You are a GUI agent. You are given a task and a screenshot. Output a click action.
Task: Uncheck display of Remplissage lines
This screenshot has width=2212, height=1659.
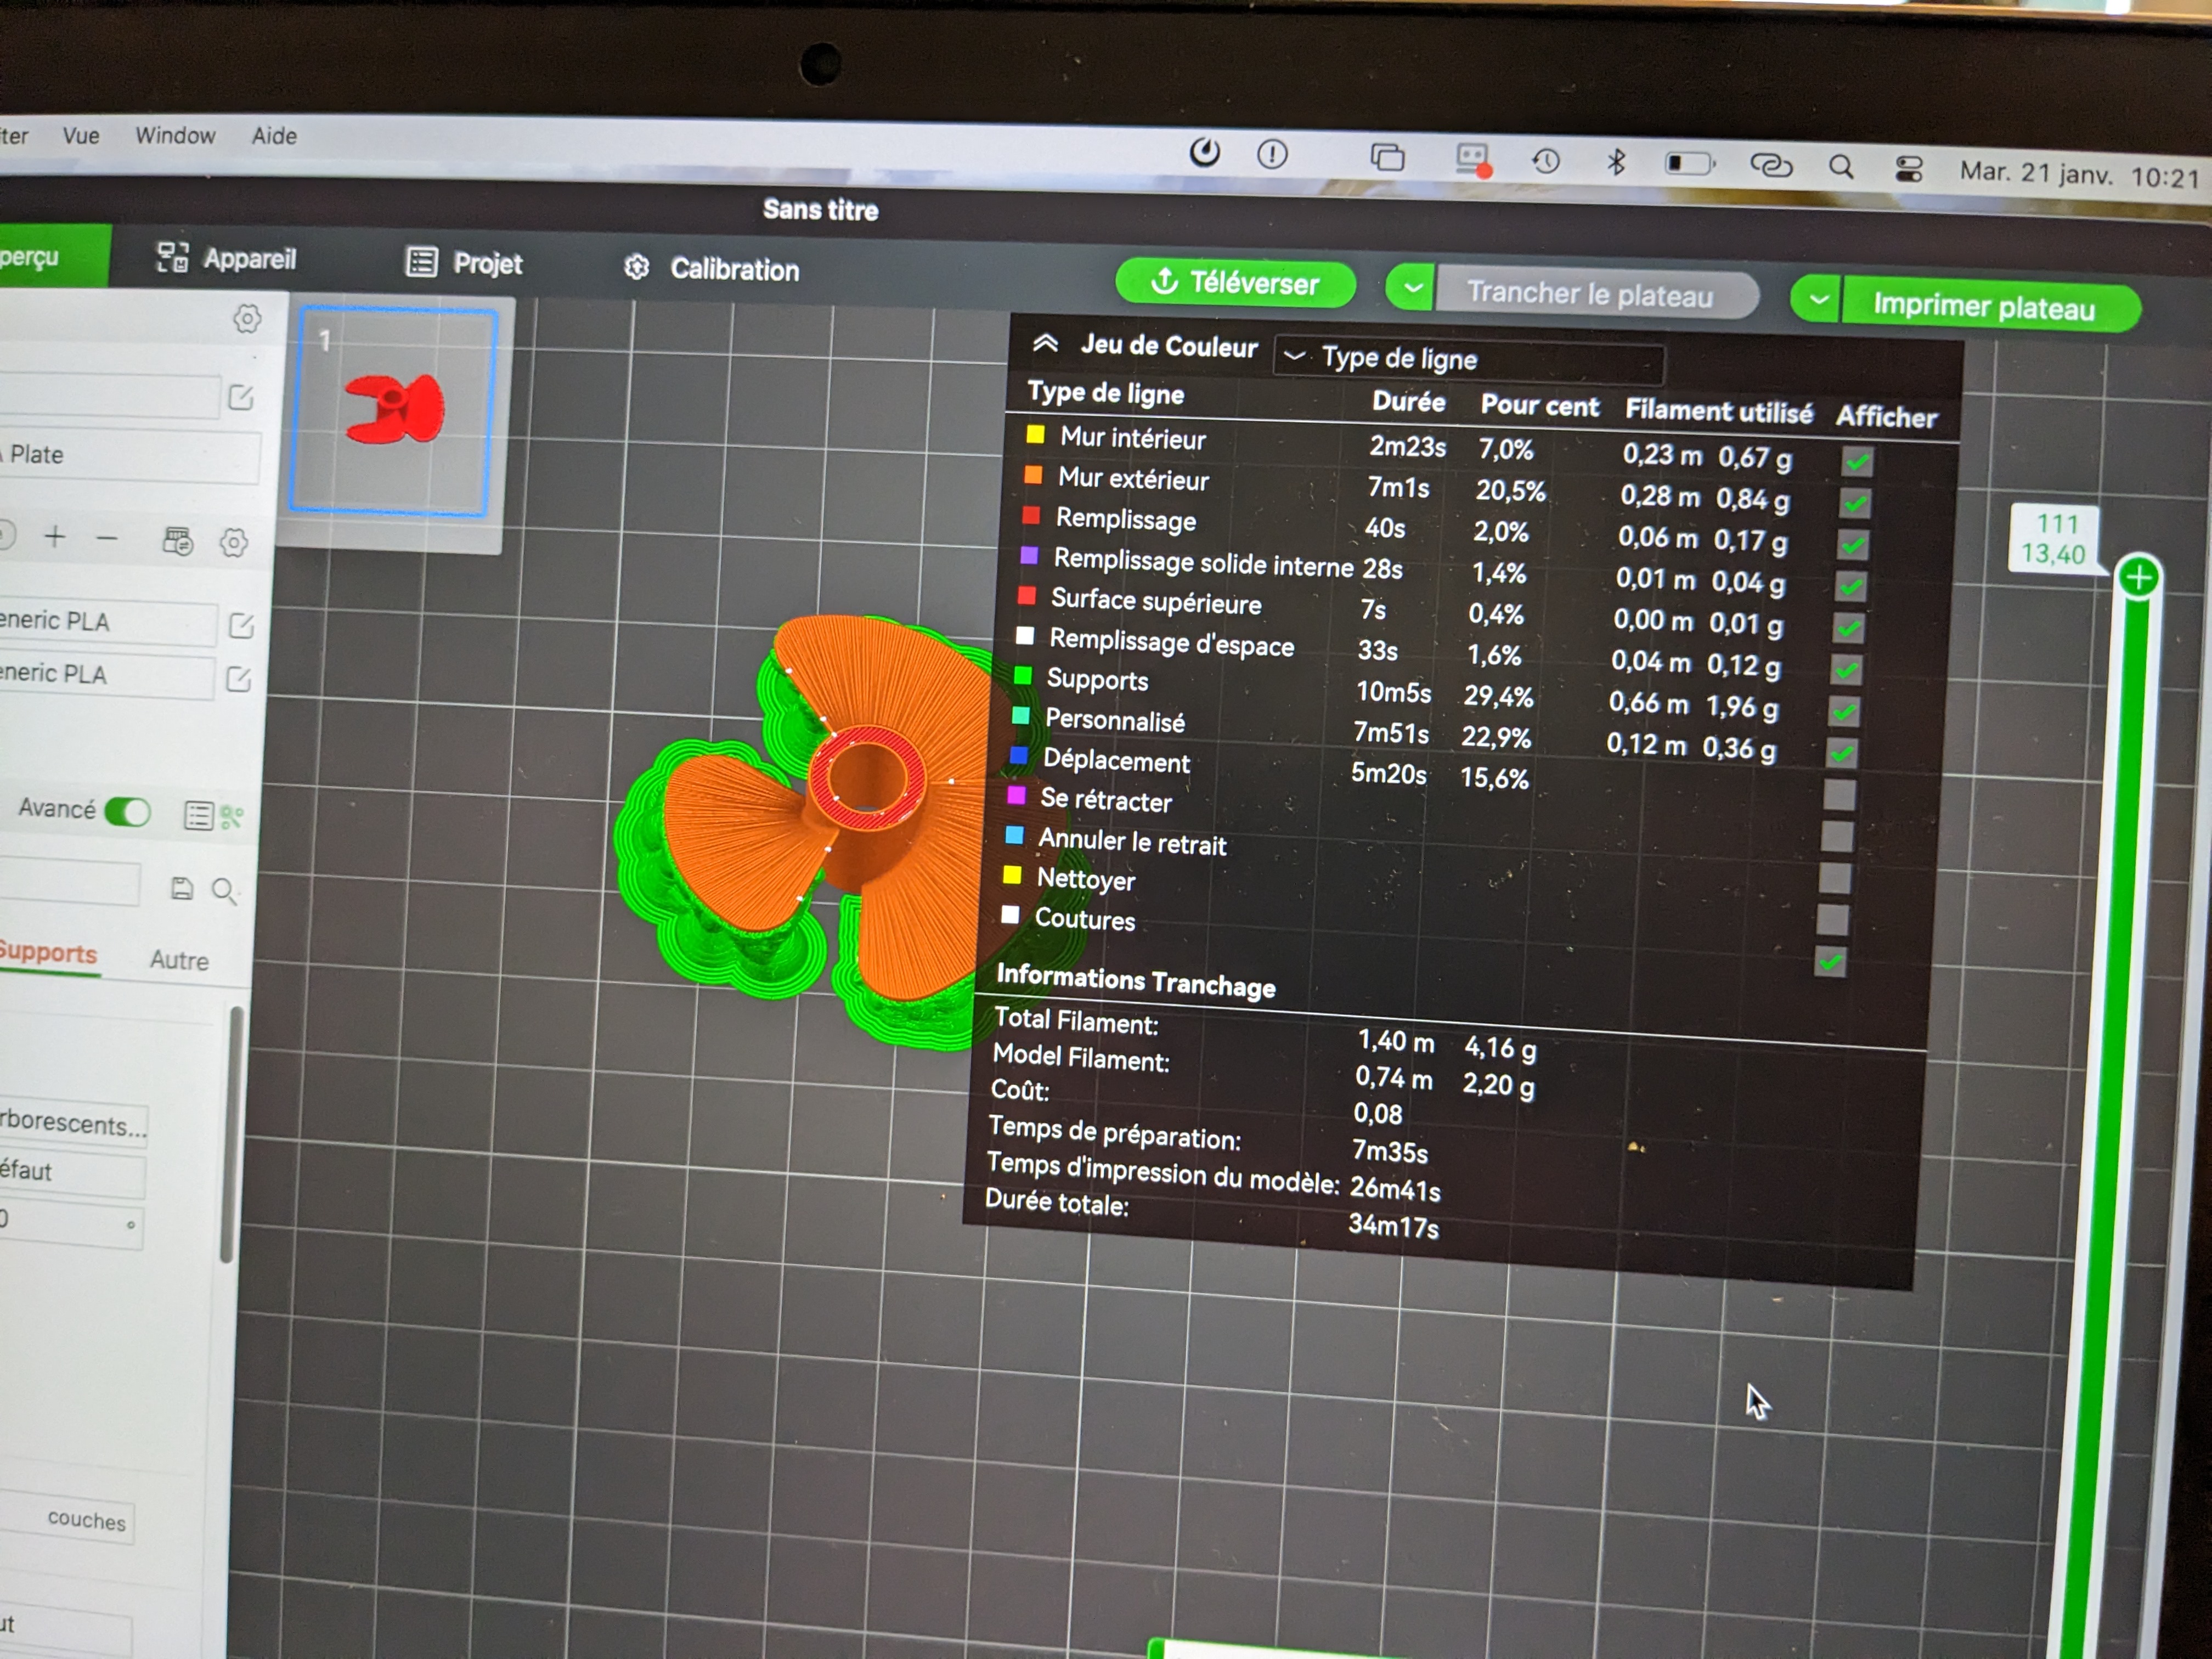click(1853, 545)
